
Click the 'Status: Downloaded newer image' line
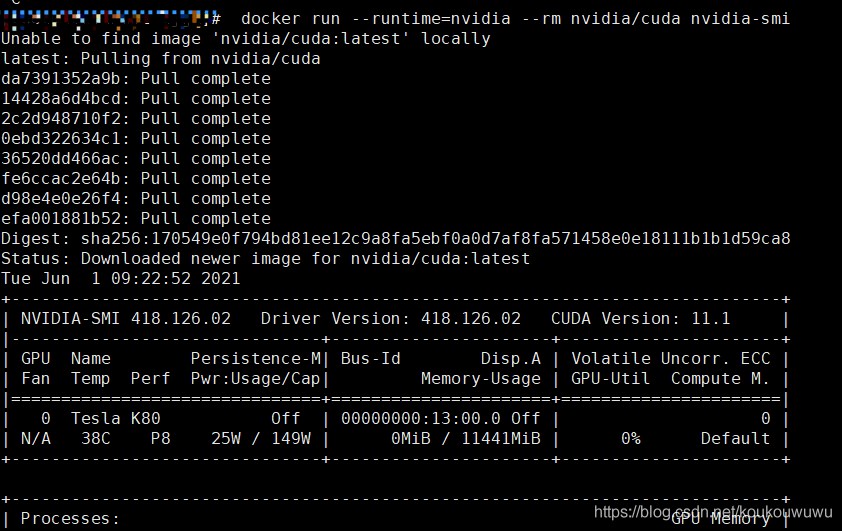pyautogui.click(x=265, y=259)
